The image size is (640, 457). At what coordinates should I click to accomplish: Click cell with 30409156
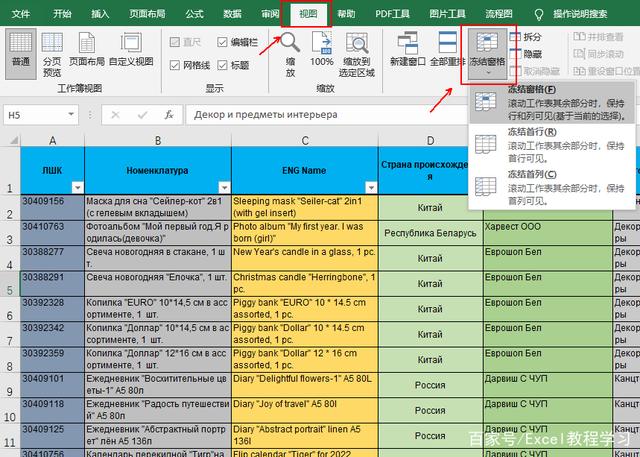tap(53, 207)
